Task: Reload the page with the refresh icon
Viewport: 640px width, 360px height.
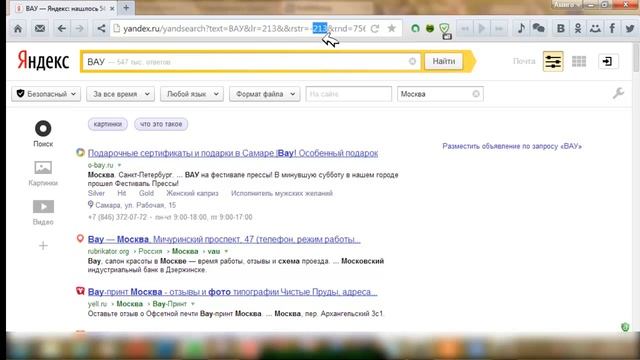Action: pos(375,29)
